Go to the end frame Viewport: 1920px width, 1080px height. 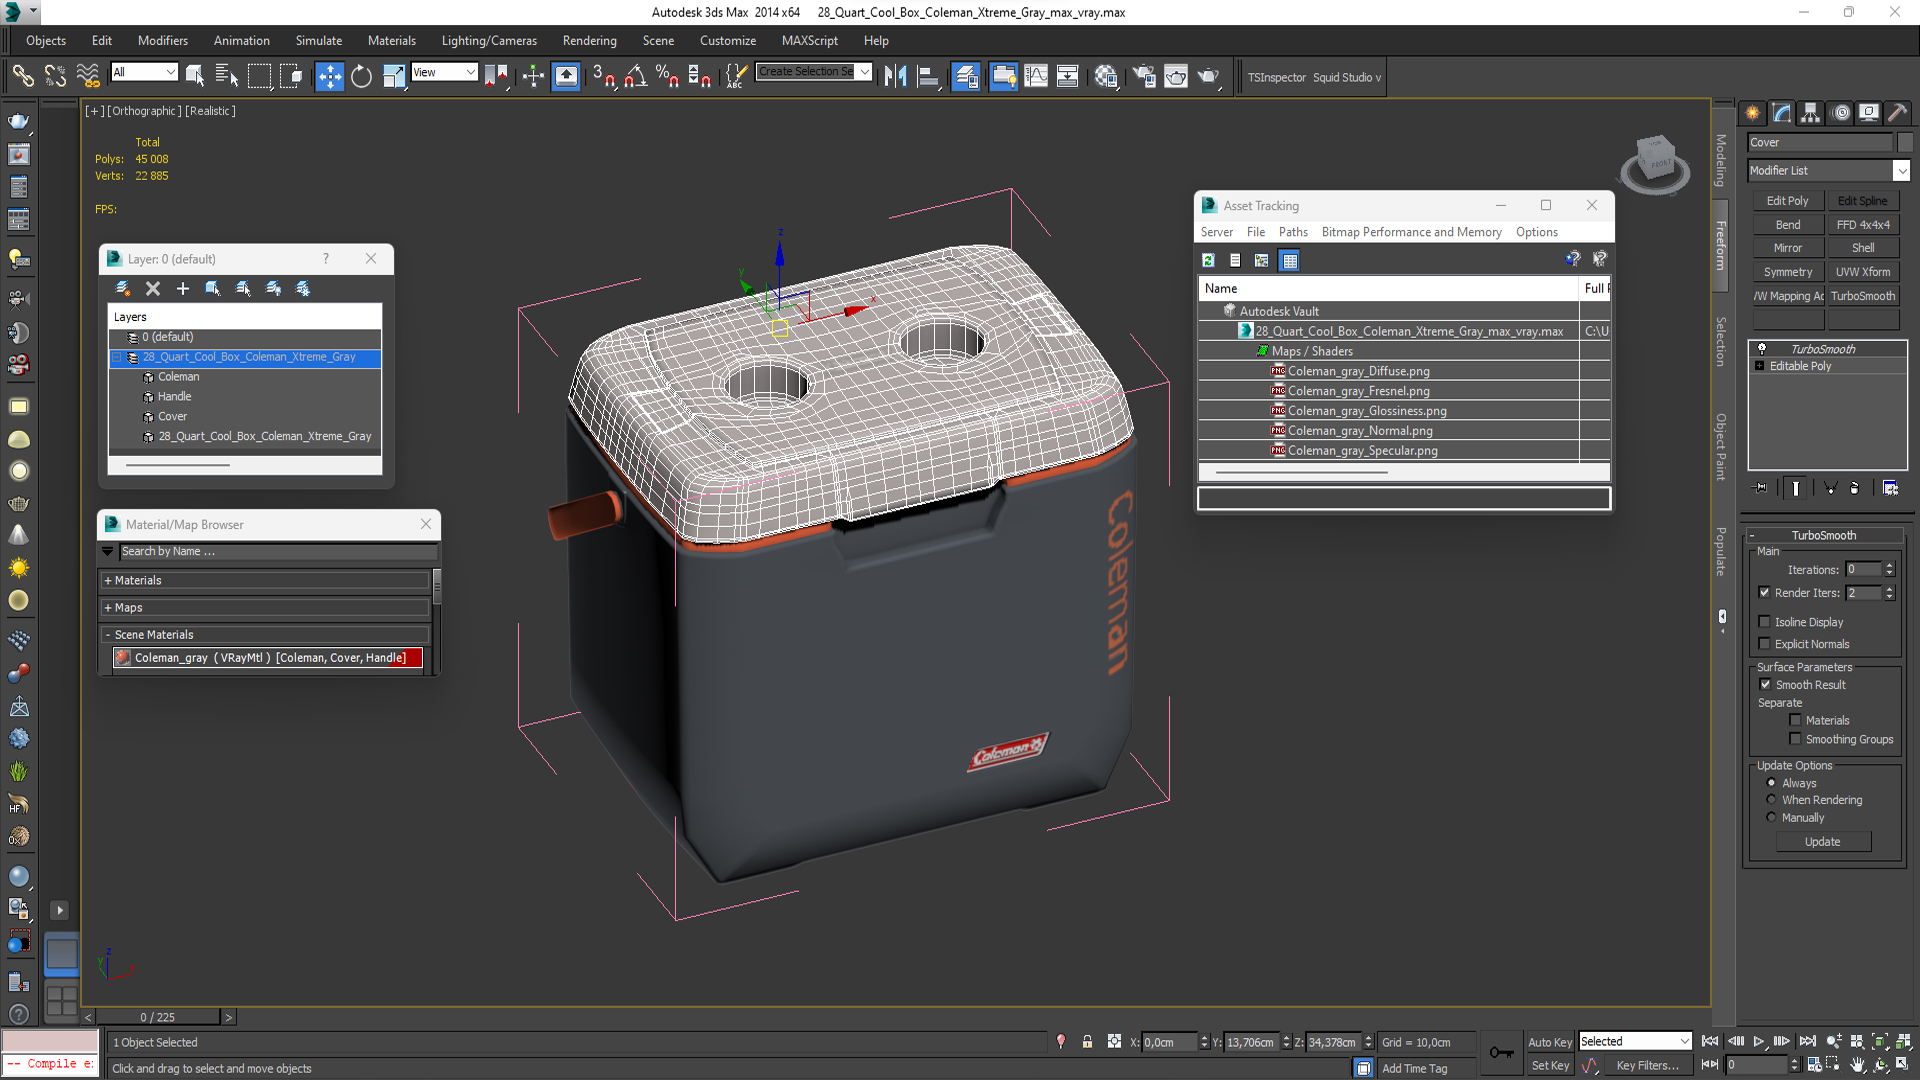(1807, 1041)
